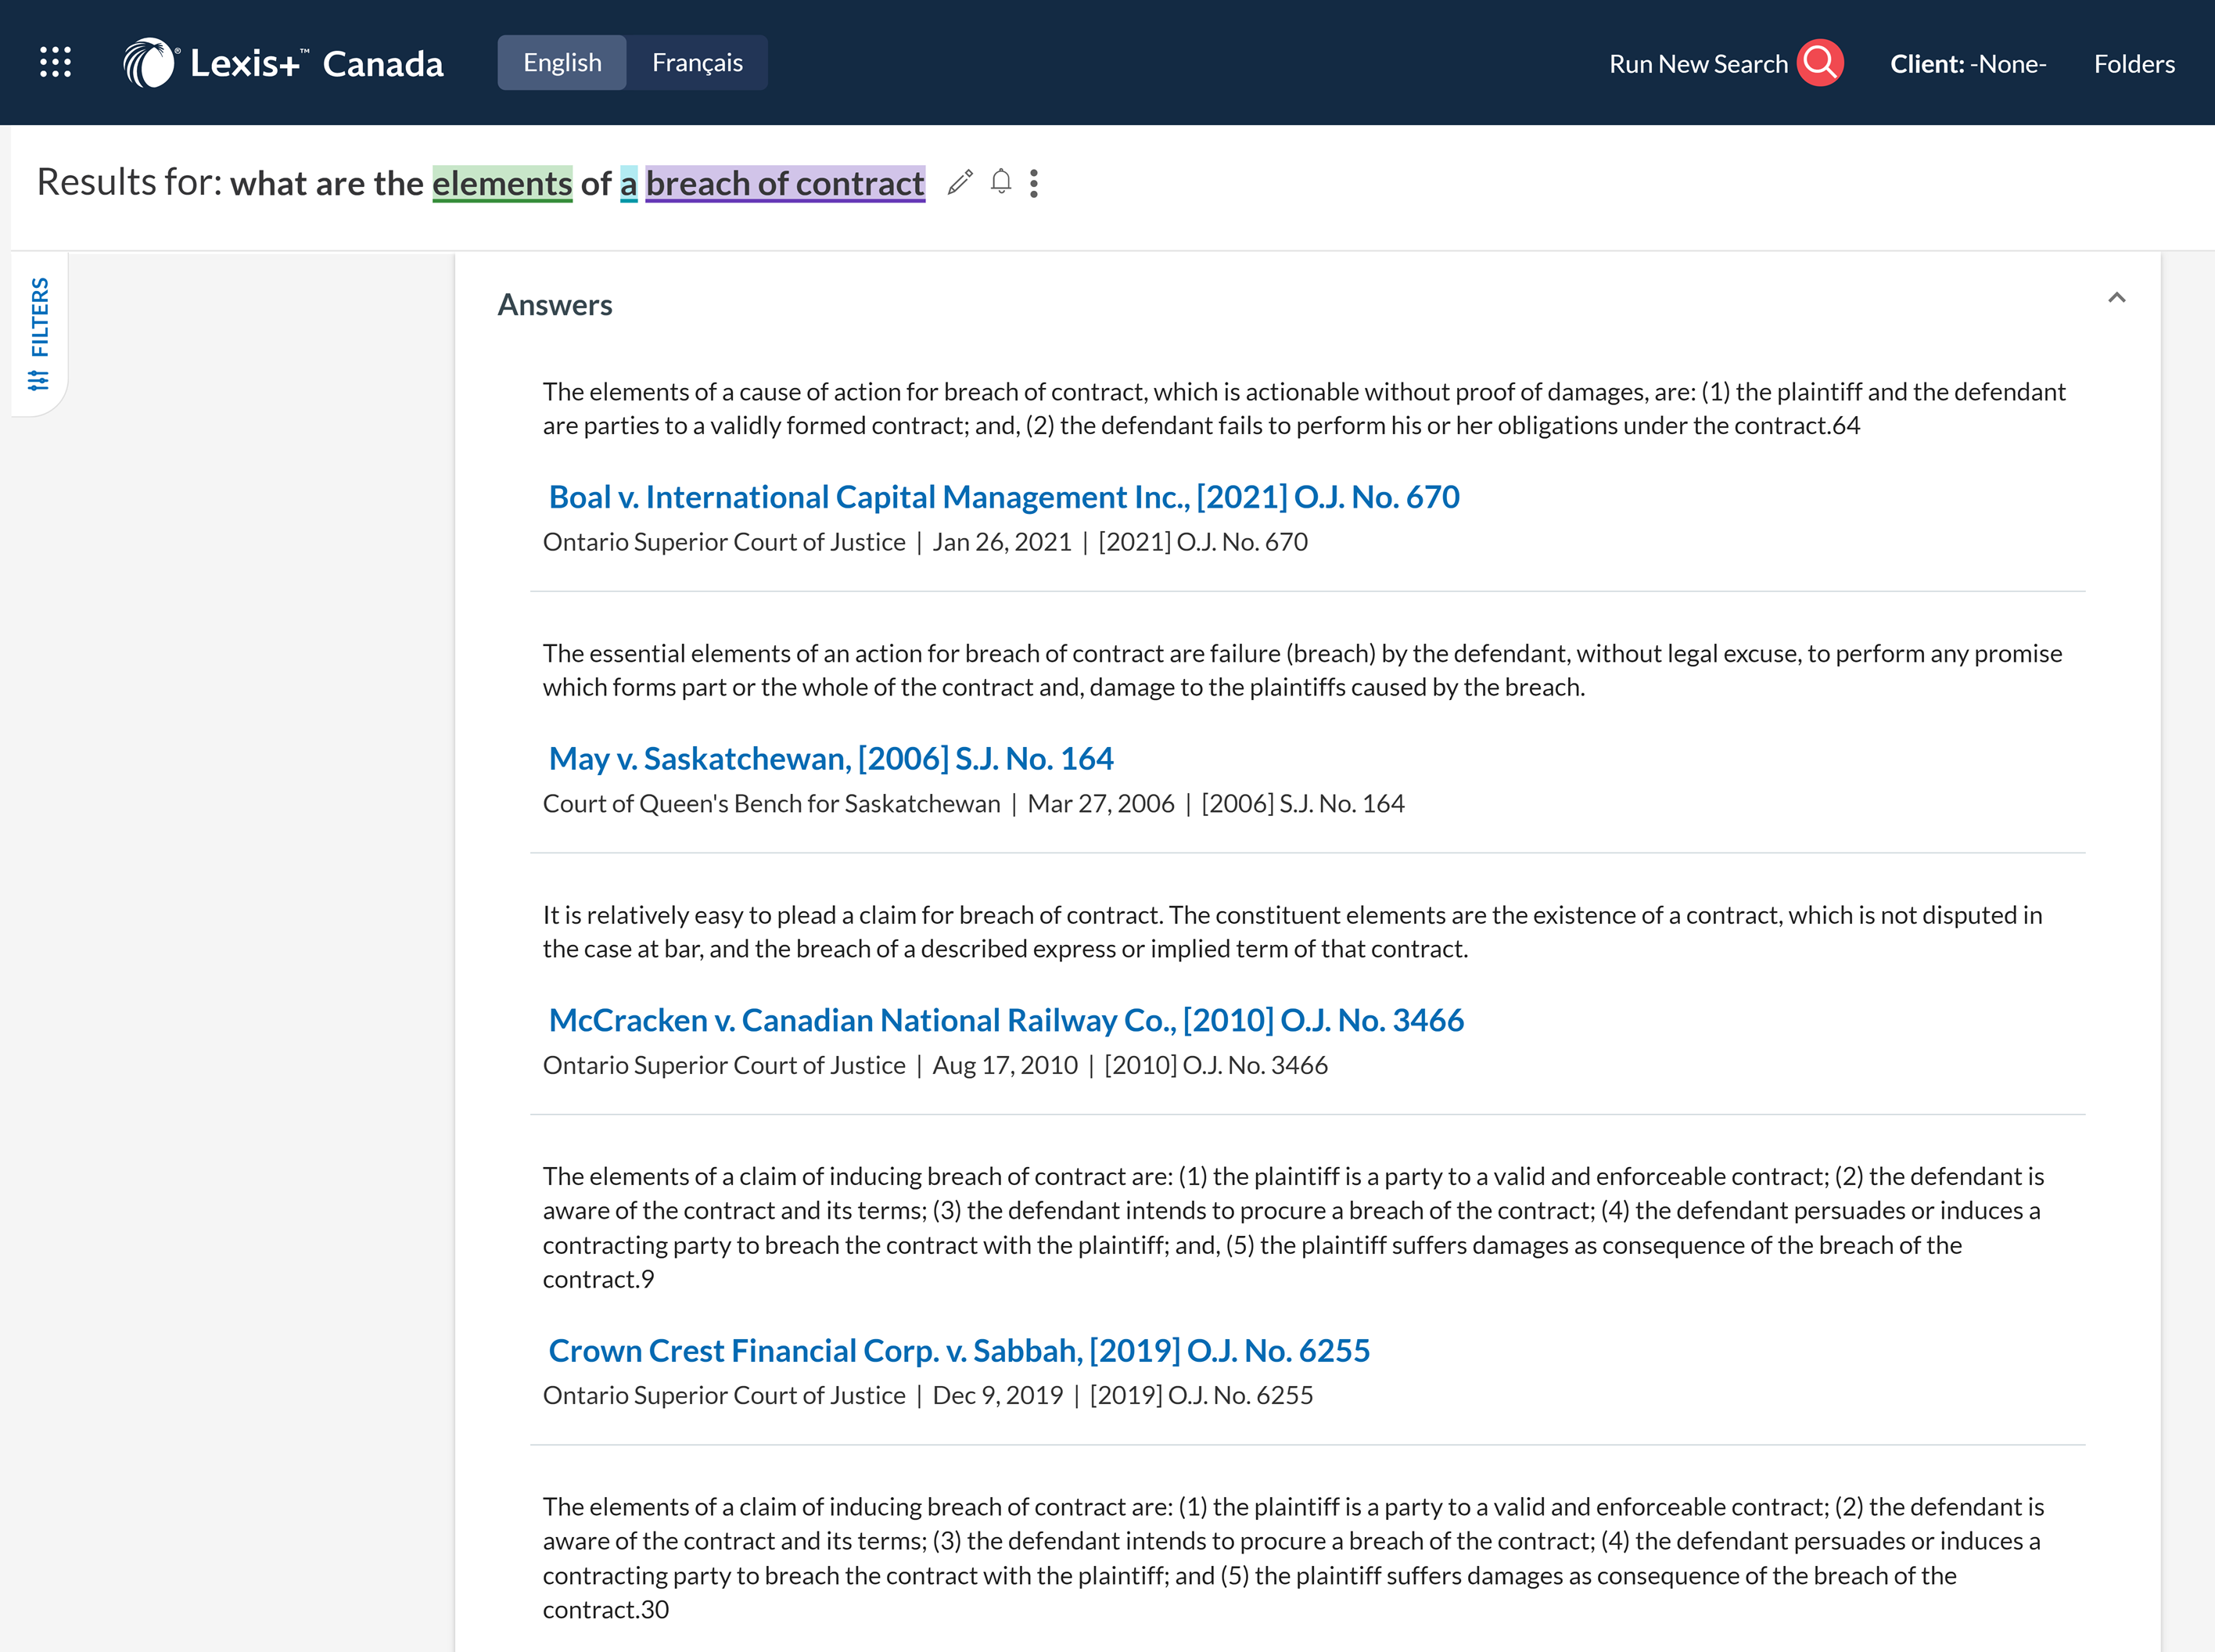The height and width of the screenshot is (1652, 2215).
Task: Click the Run New Search text
Action: coord(1698,64)
